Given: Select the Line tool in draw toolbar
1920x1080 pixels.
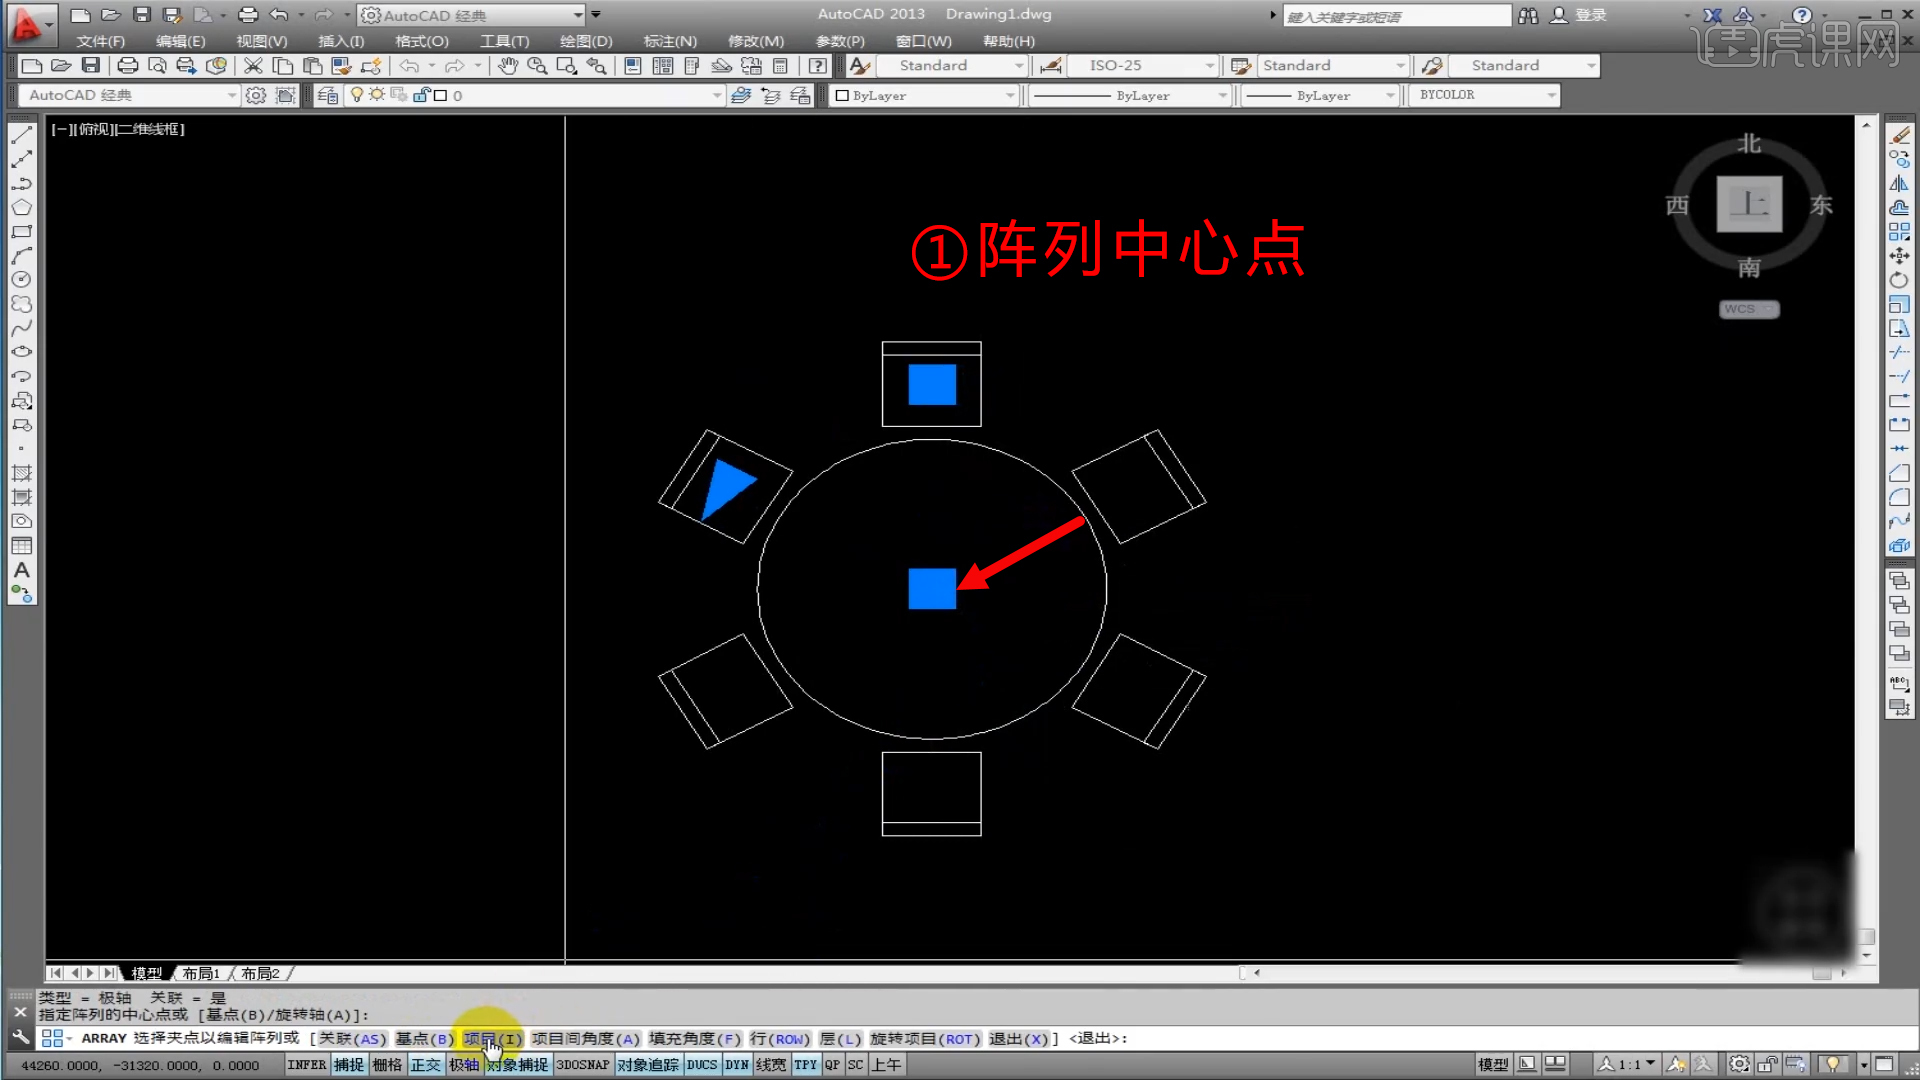Looking at the screenshot, I should (x=21, y=135).
